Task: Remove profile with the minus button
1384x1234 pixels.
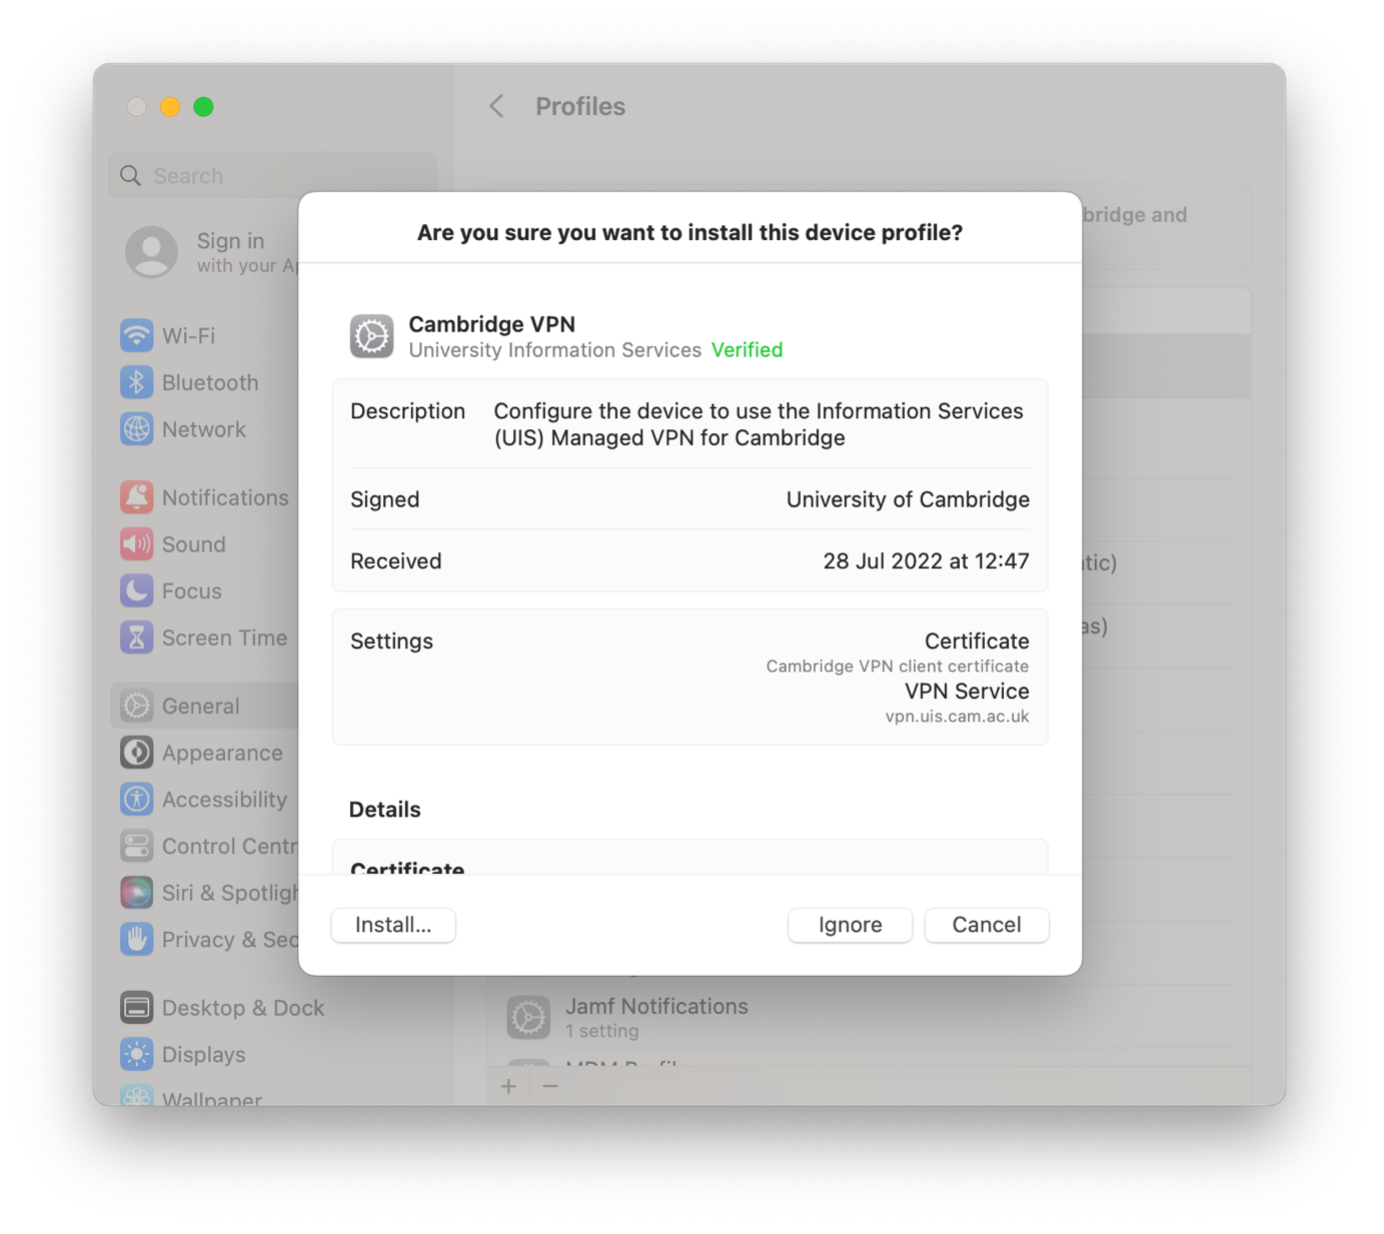Action: pyautogui.click(x=550, y=1086)
